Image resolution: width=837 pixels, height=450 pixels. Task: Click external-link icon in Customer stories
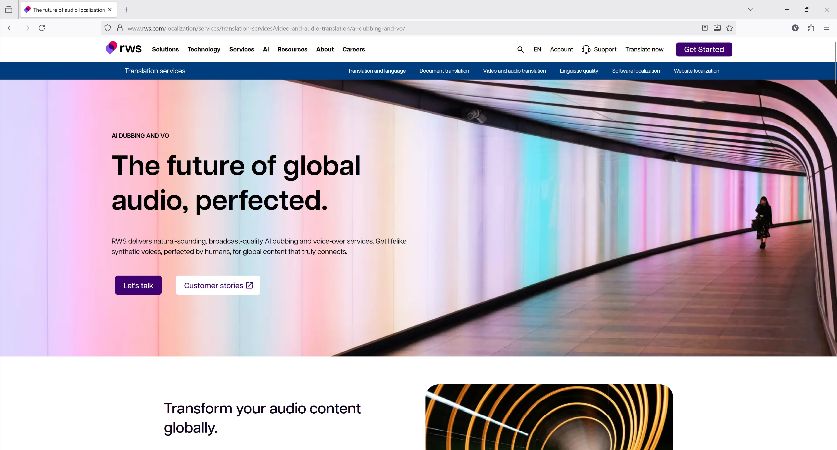tap(249, 286)
